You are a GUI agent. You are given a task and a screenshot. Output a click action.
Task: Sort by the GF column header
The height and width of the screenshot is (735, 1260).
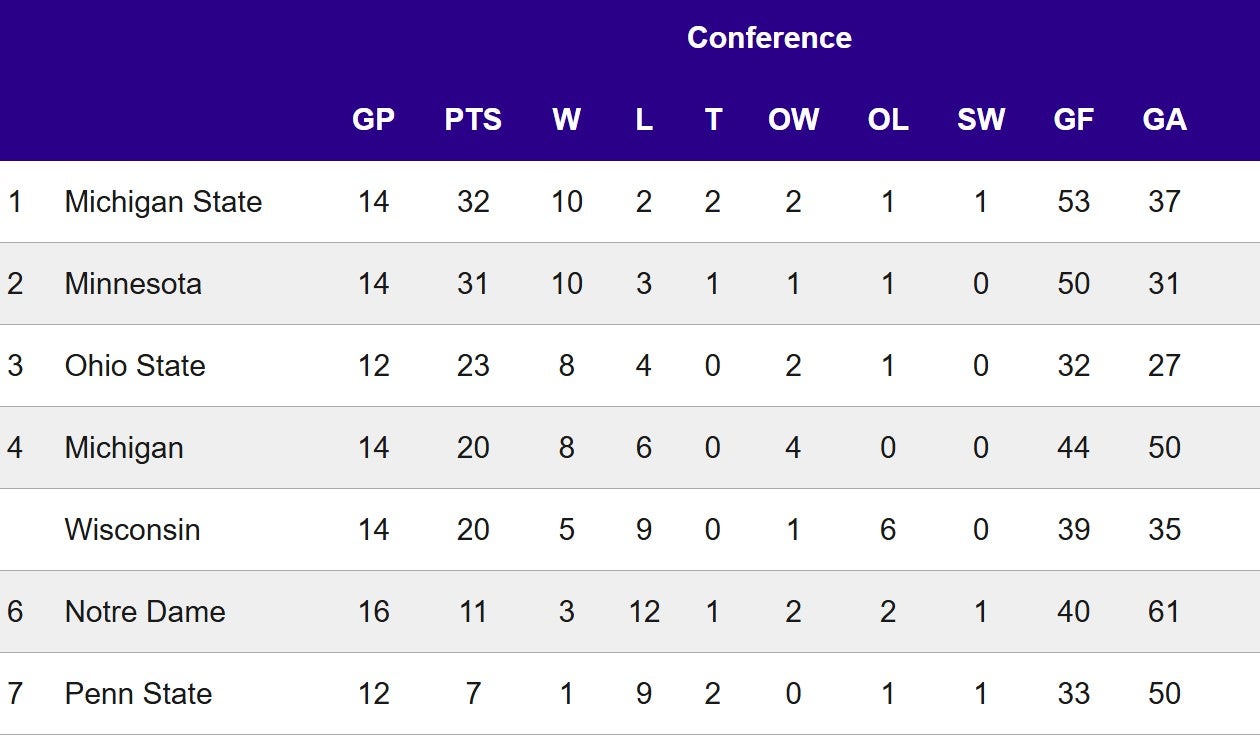1073,120
